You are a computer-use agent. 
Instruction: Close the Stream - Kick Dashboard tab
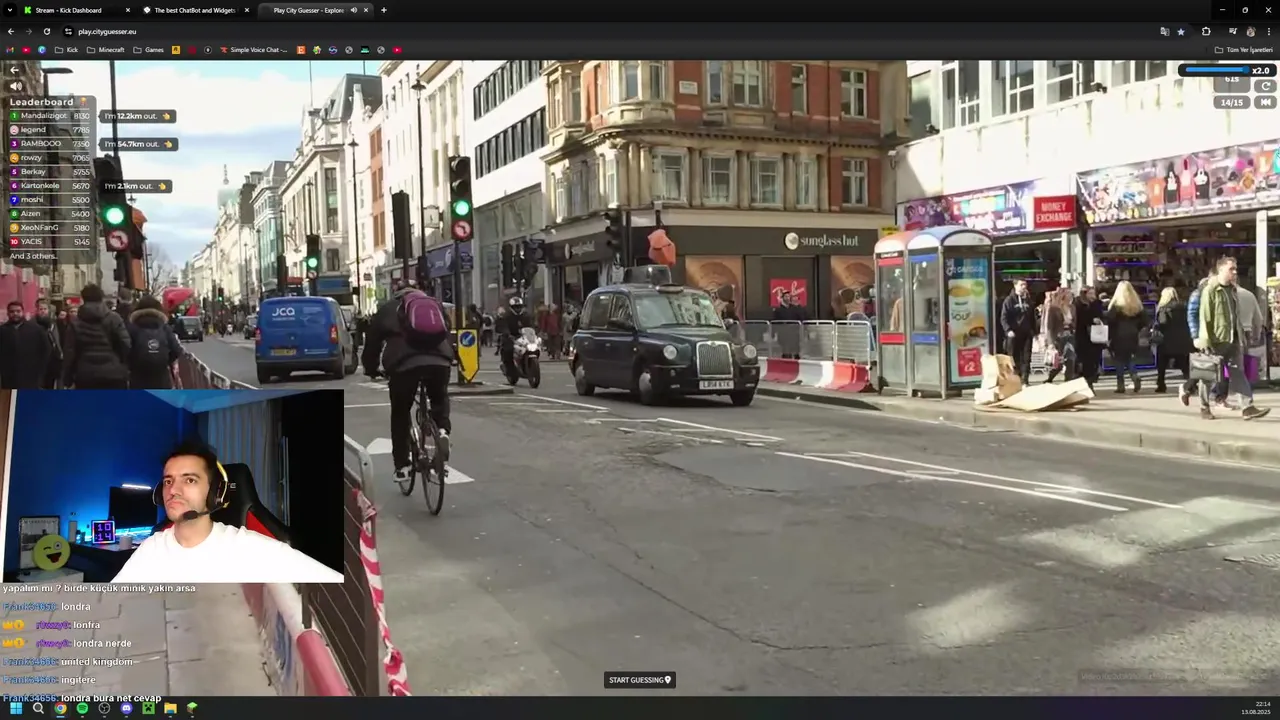click(x=128, y=10)
